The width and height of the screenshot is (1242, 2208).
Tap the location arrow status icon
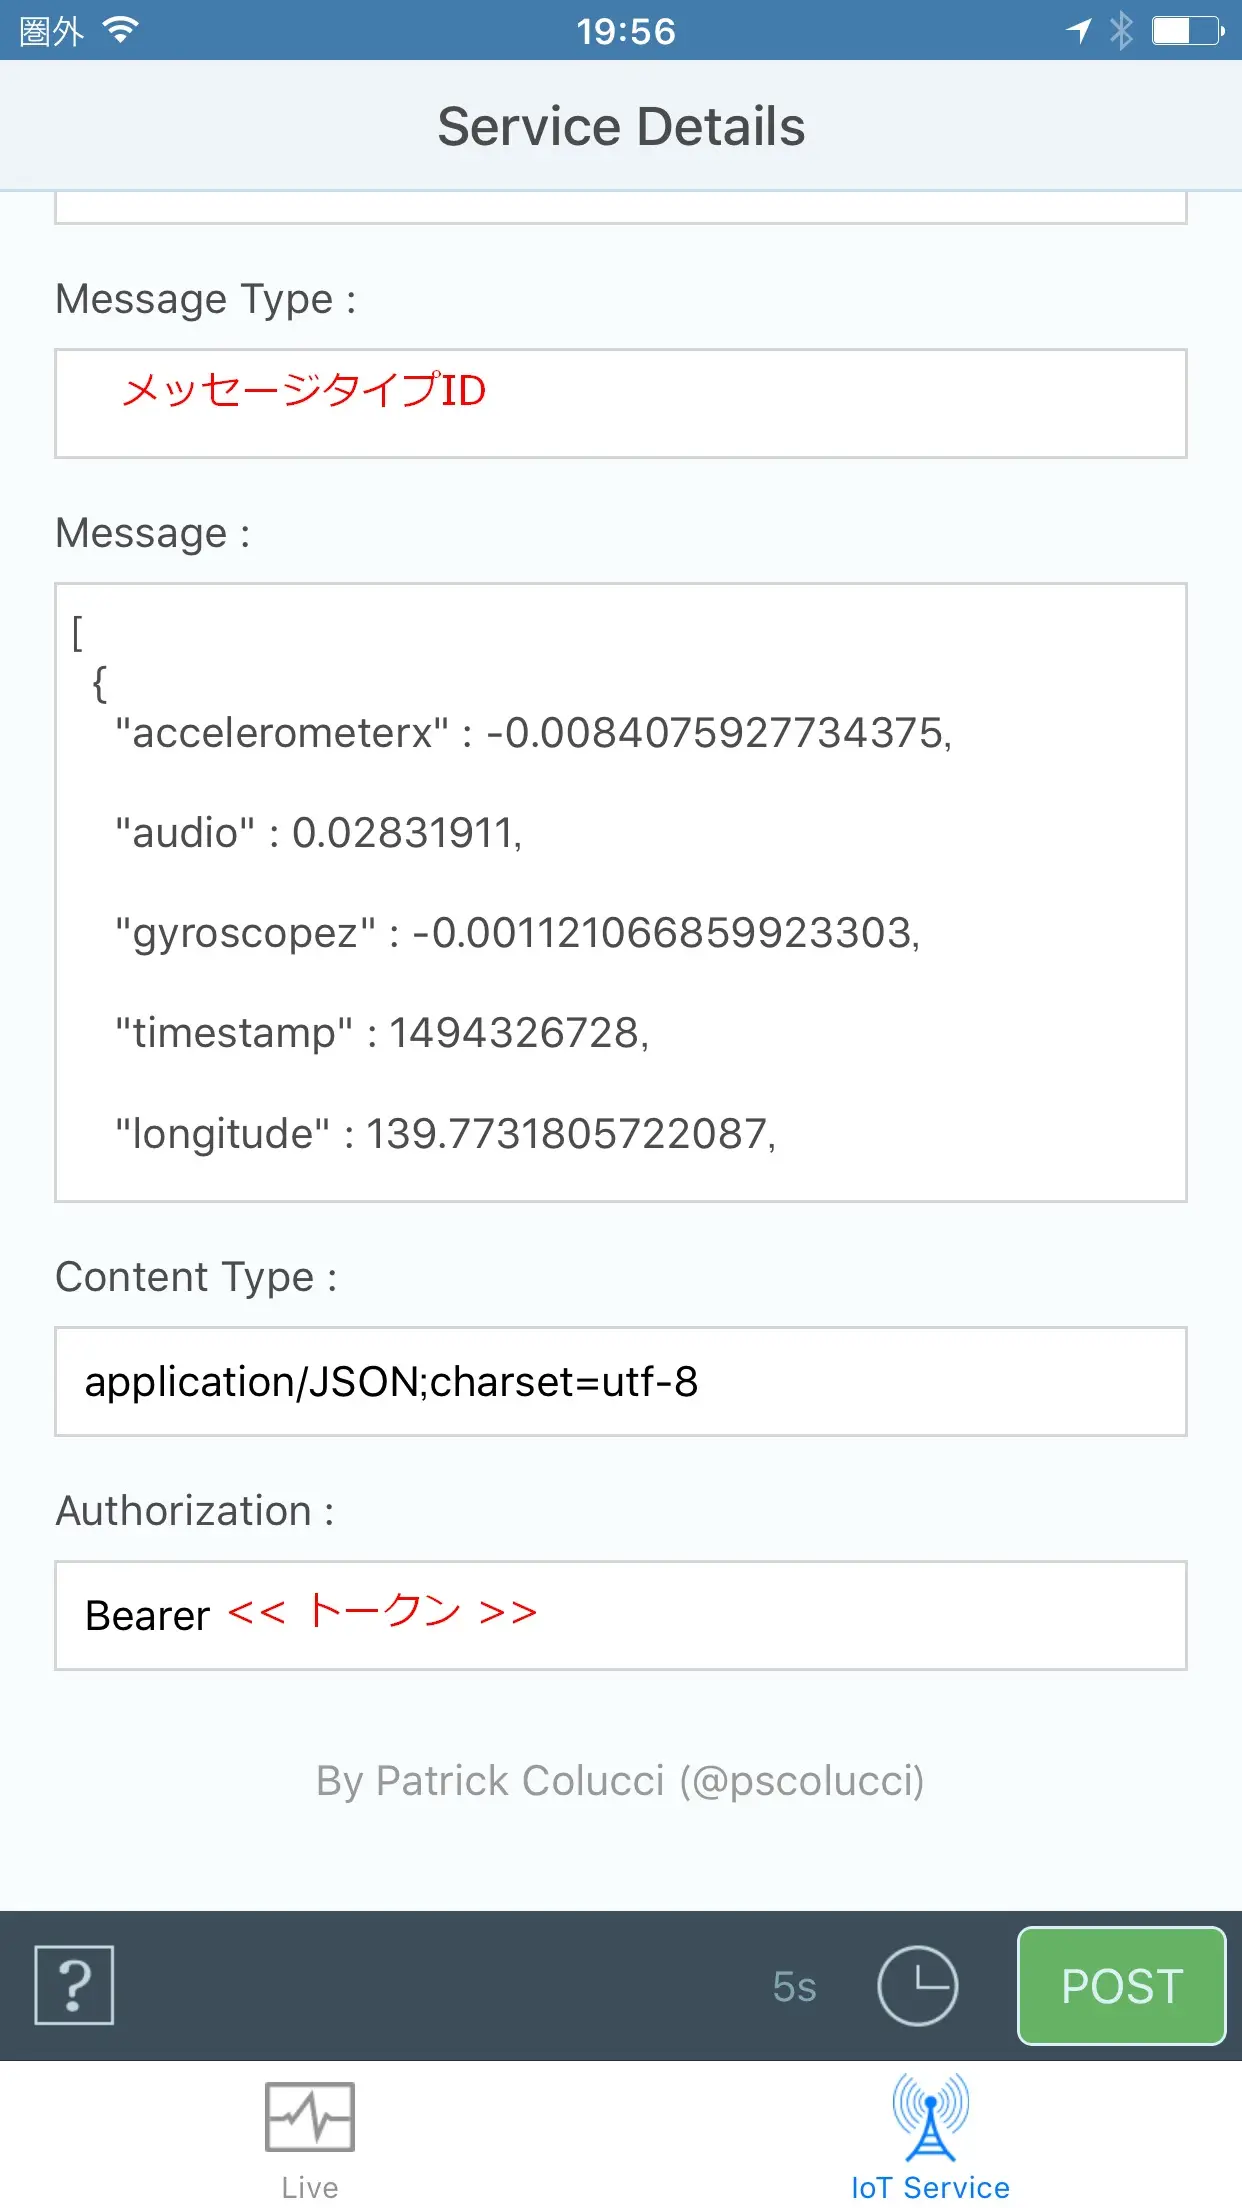[x=1078, y=31]
